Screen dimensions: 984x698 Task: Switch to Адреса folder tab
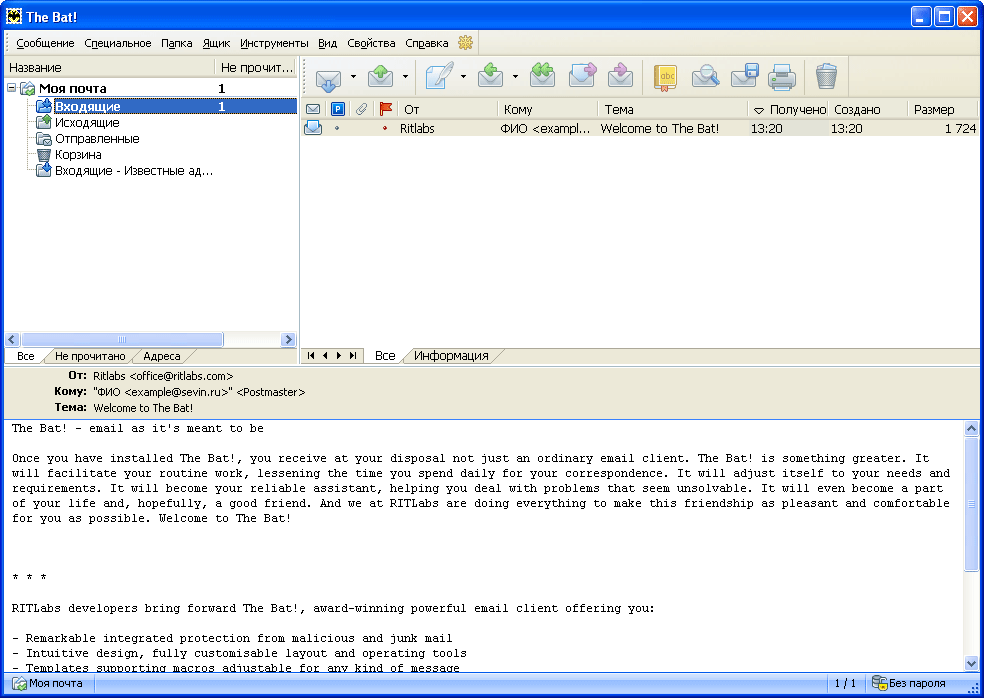click(162, 356)
